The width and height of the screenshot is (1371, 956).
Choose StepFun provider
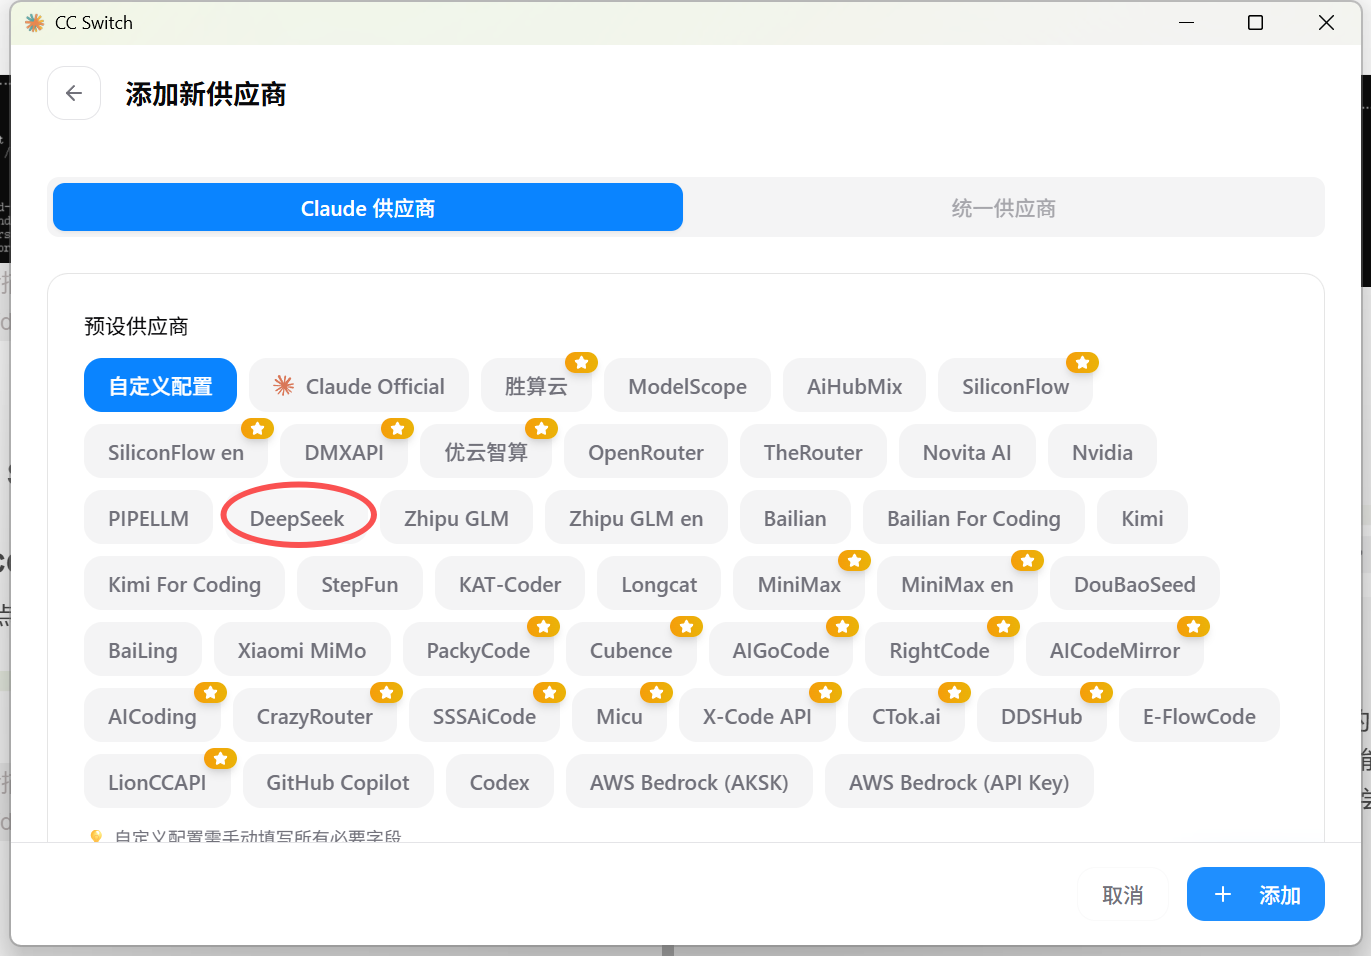360,583
